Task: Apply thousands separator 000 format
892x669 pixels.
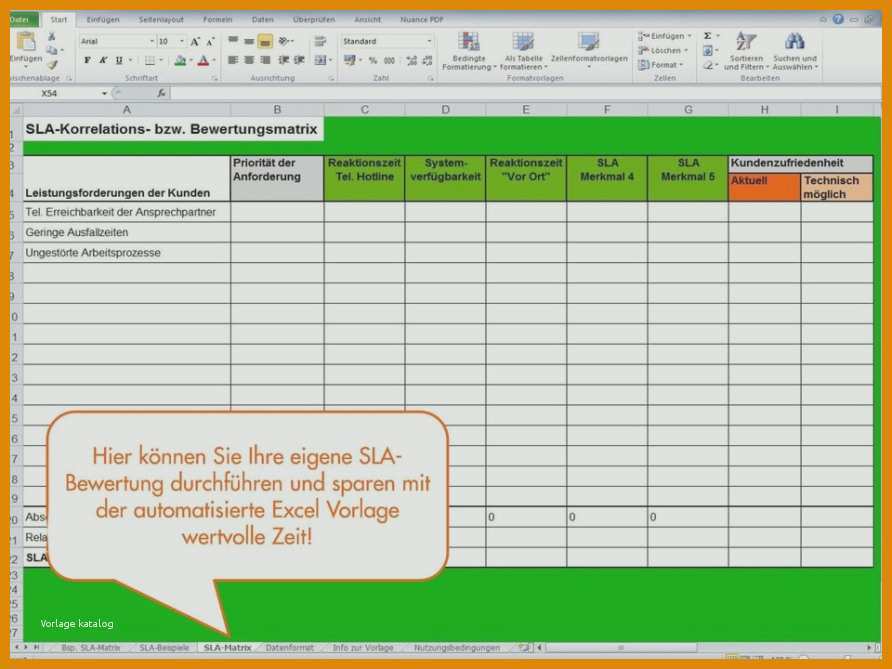Action: point(389,60)
